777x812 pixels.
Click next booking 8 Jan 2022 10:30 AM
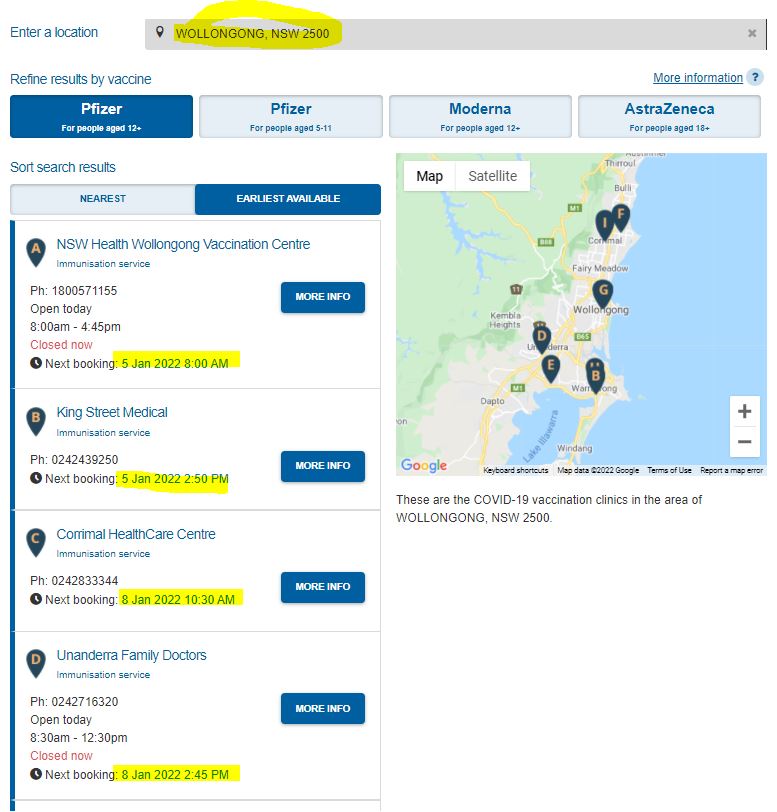[x=178, y=600]
